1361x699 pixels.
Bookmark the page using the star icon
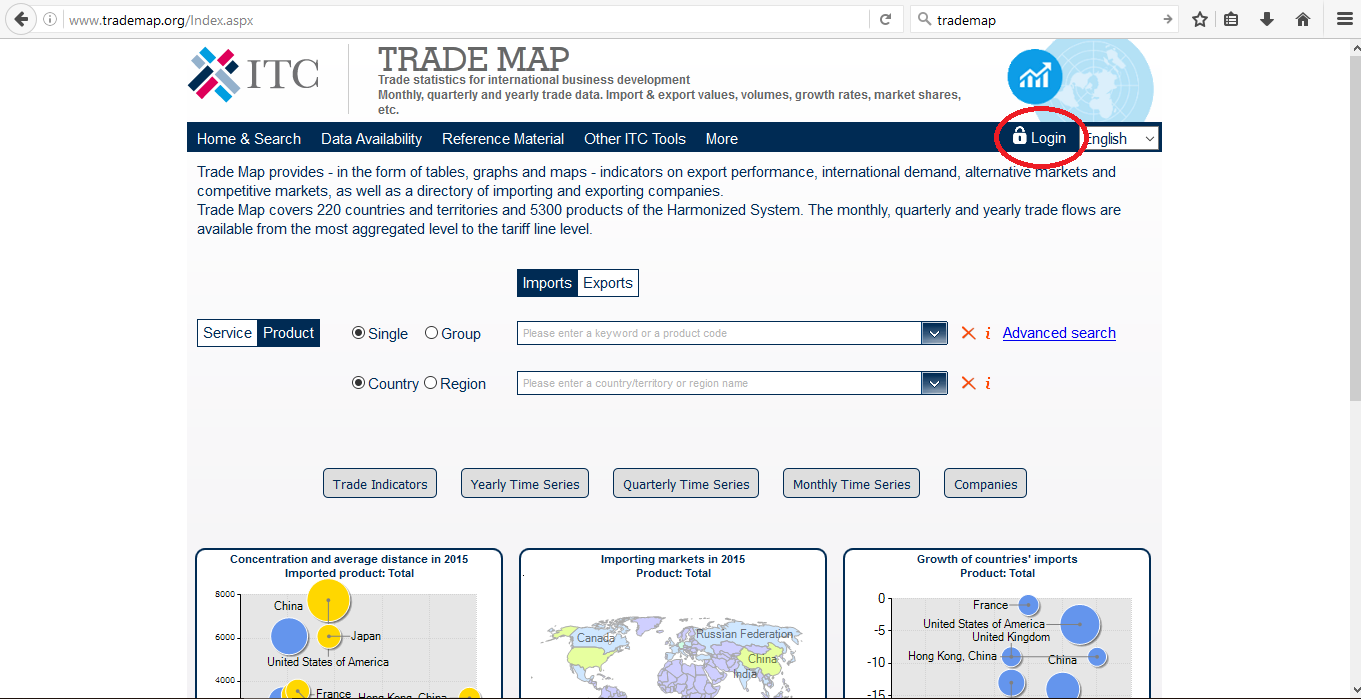point(1199,19)
